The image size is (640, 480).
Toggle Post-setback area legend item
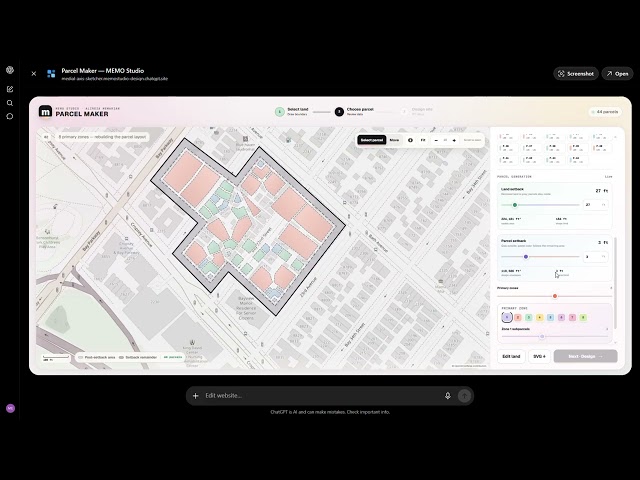pos(97,357)
